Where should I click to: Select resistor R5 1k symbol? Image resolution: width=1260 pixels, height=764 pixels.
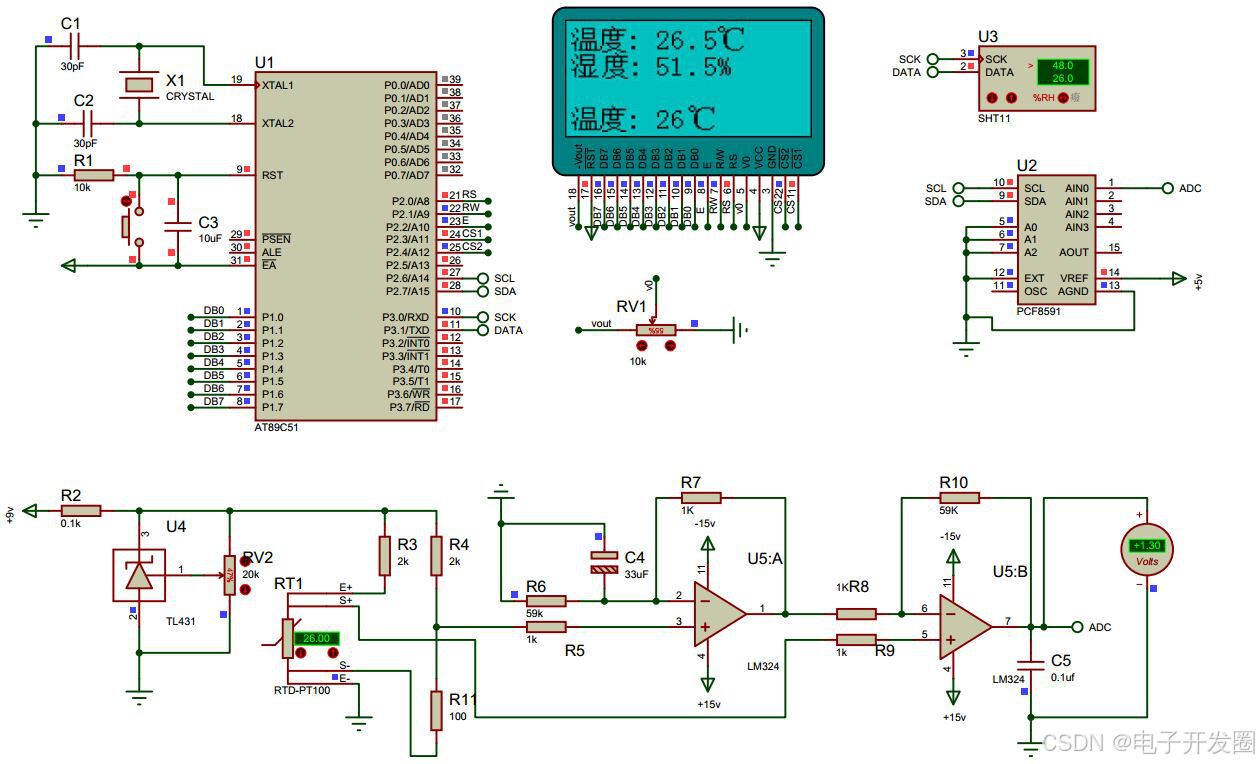tap(546, 627)
